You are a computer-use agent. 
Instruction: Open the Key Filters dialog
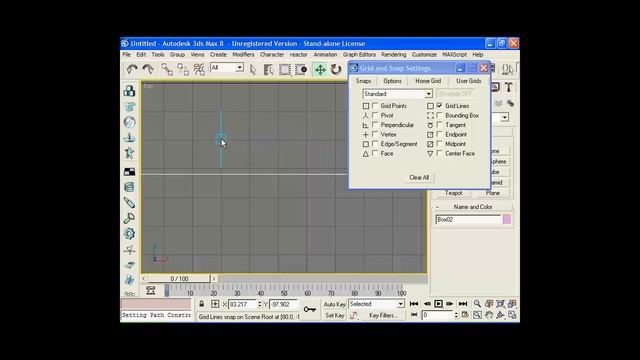(383, 316)
